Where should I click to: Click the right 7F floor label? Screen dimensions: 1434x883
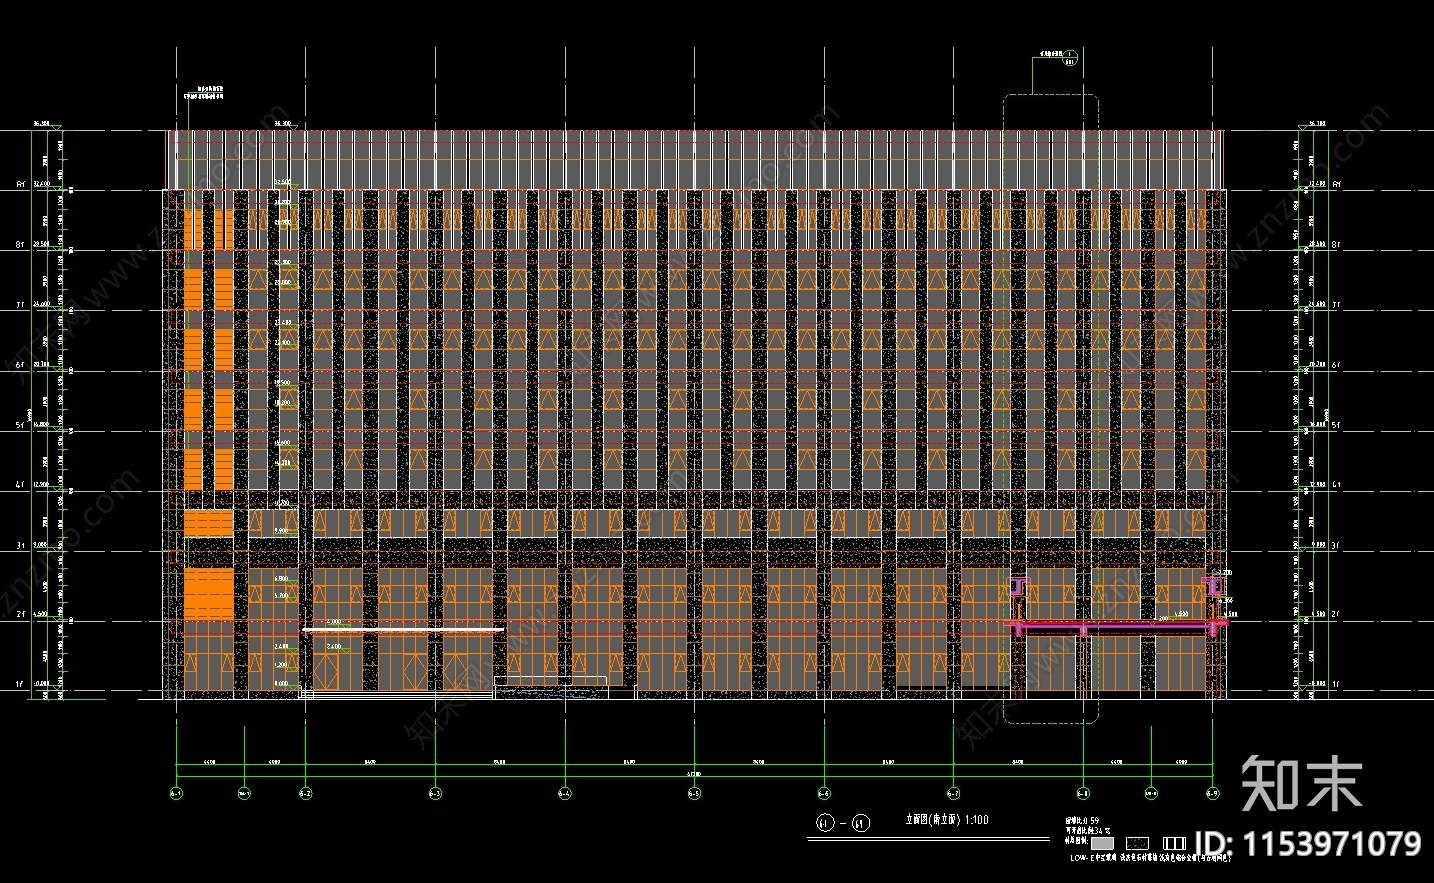1337,305
